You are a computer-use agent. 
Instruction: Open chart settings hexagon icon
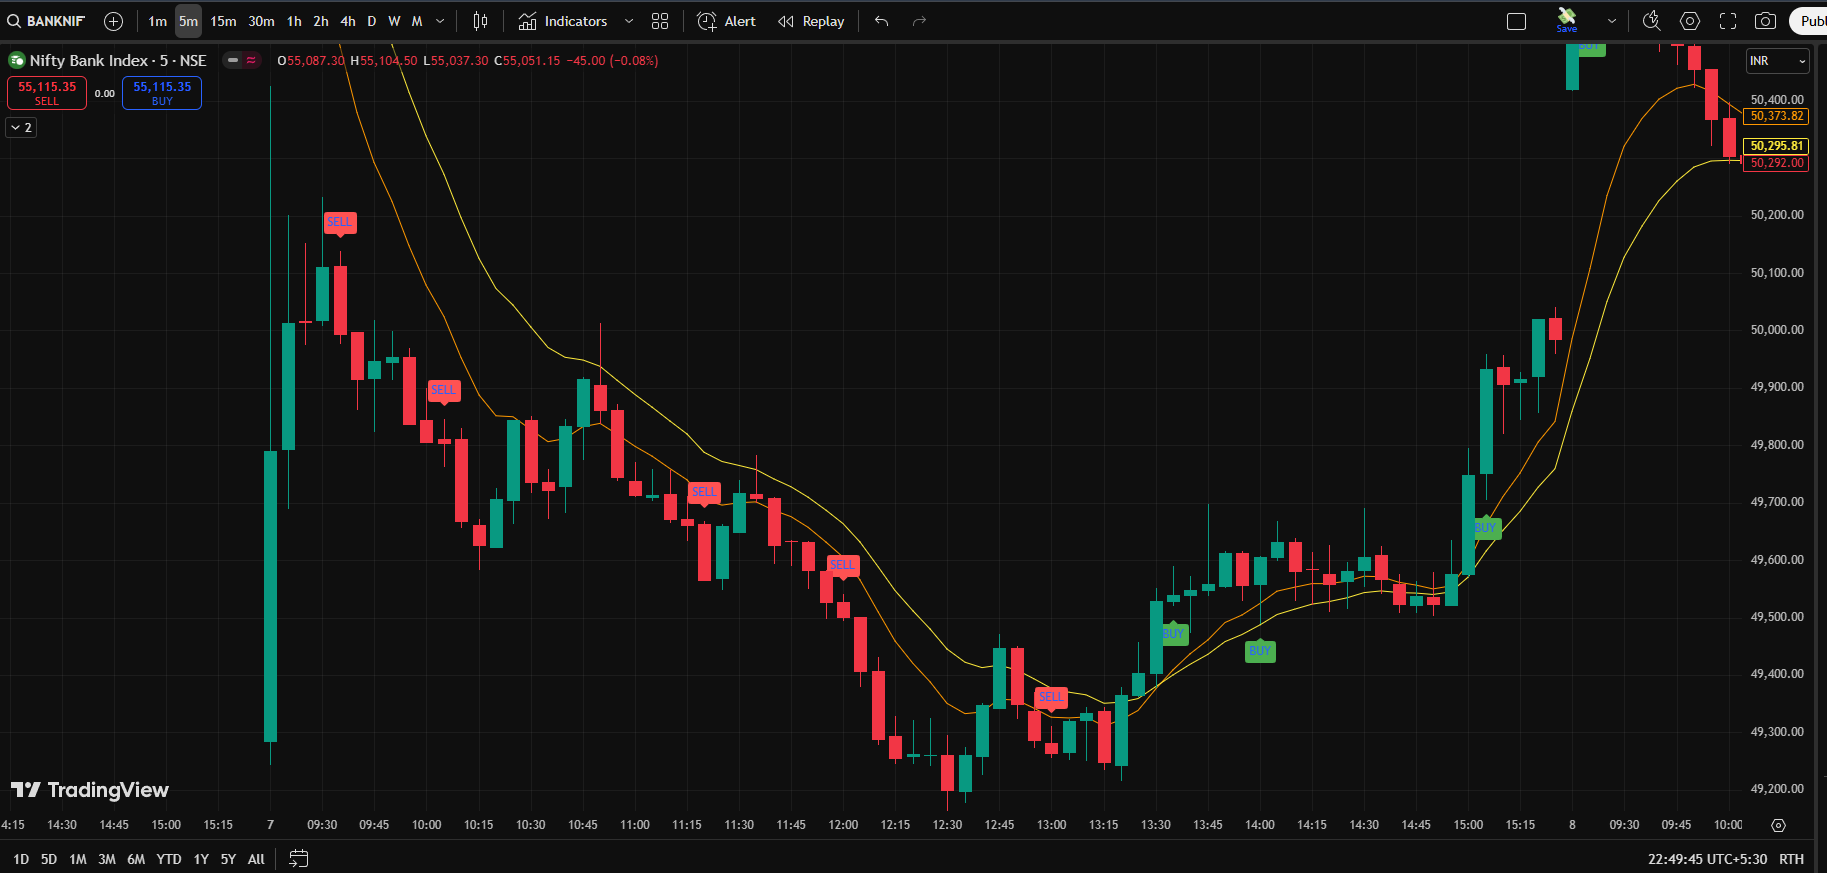pyautogui.click(x=1690, y=21)
